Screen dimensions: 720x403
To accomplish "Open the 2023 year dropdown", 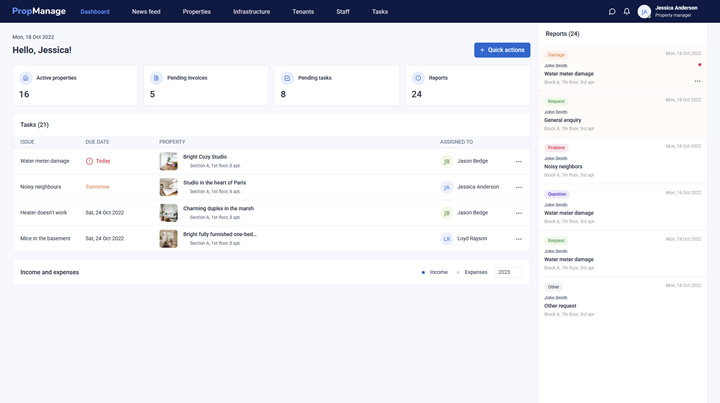I will point(508,272).
